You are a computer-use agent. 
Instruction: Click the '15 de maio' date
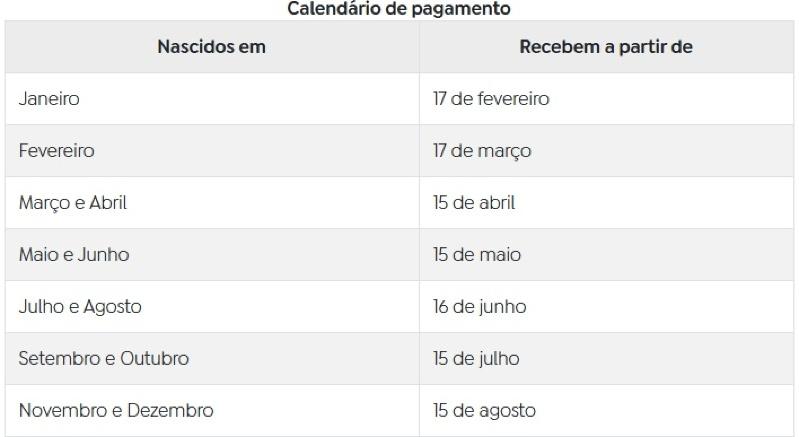coord(477,255)
